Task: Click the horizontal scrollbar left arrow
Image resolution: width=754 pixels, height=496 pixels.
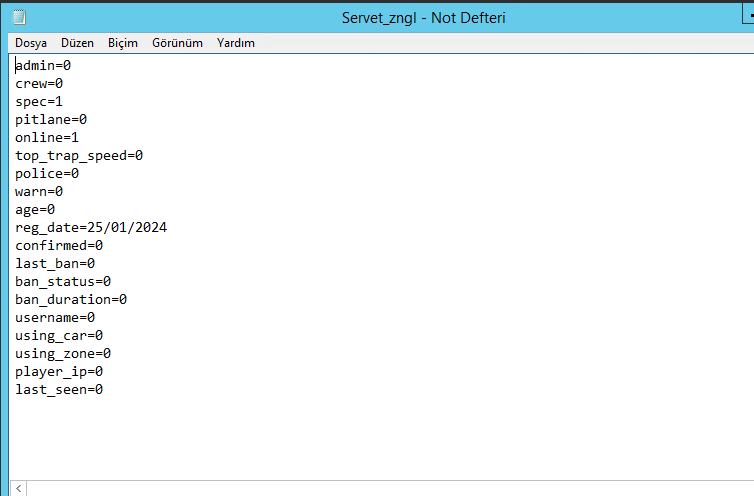Action: coord(18,488)
